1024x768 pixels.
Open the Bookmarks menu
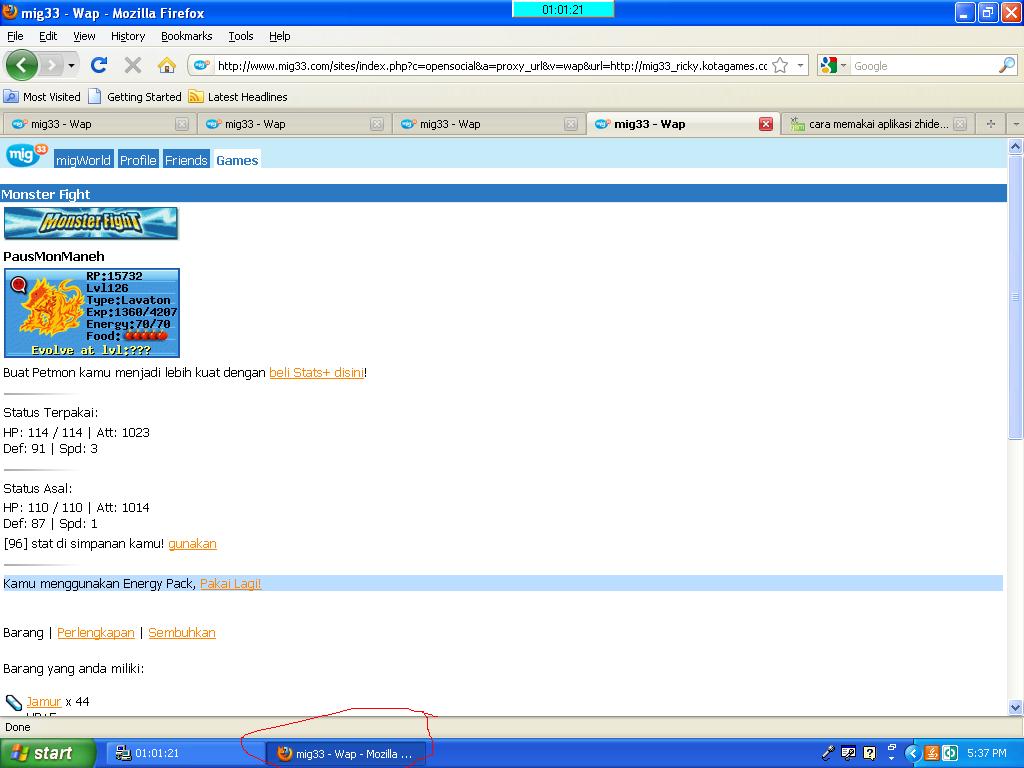tap(186, 36)
